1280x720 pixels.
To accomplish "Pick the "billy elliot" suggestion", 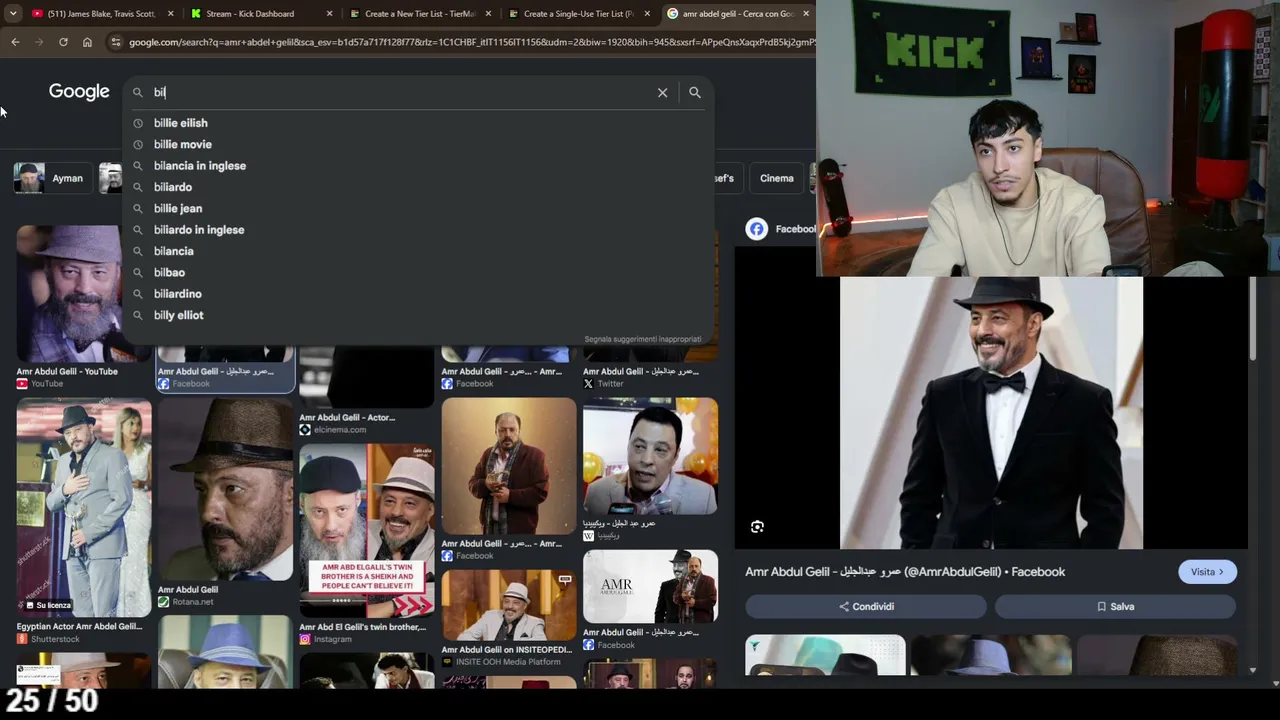I will click(x=418, y=315).
